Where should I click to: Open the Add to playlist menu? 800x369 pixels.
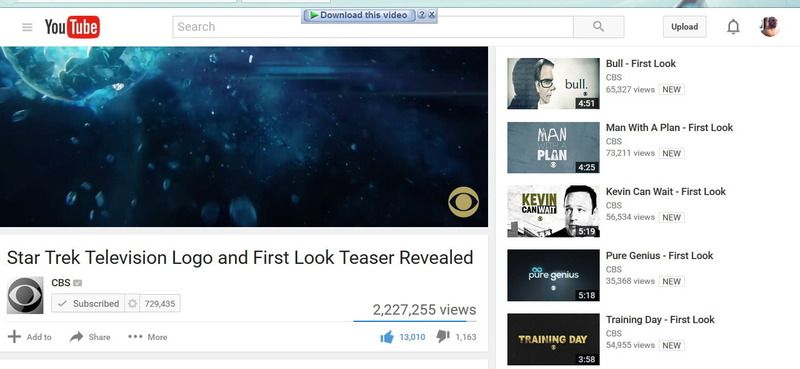(30, 337)
